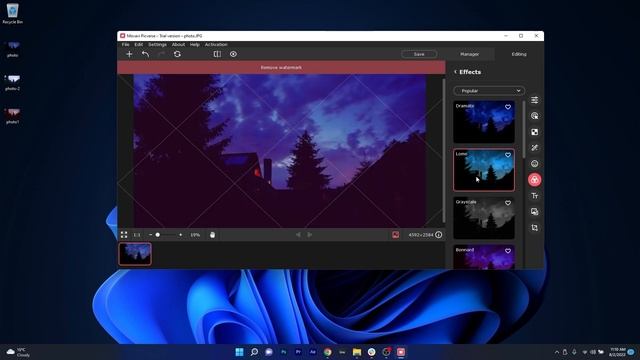The image size is (640, 360).
Task: Add a new image with plus icon
Action: pyautogui.click(x=129, y=54)
